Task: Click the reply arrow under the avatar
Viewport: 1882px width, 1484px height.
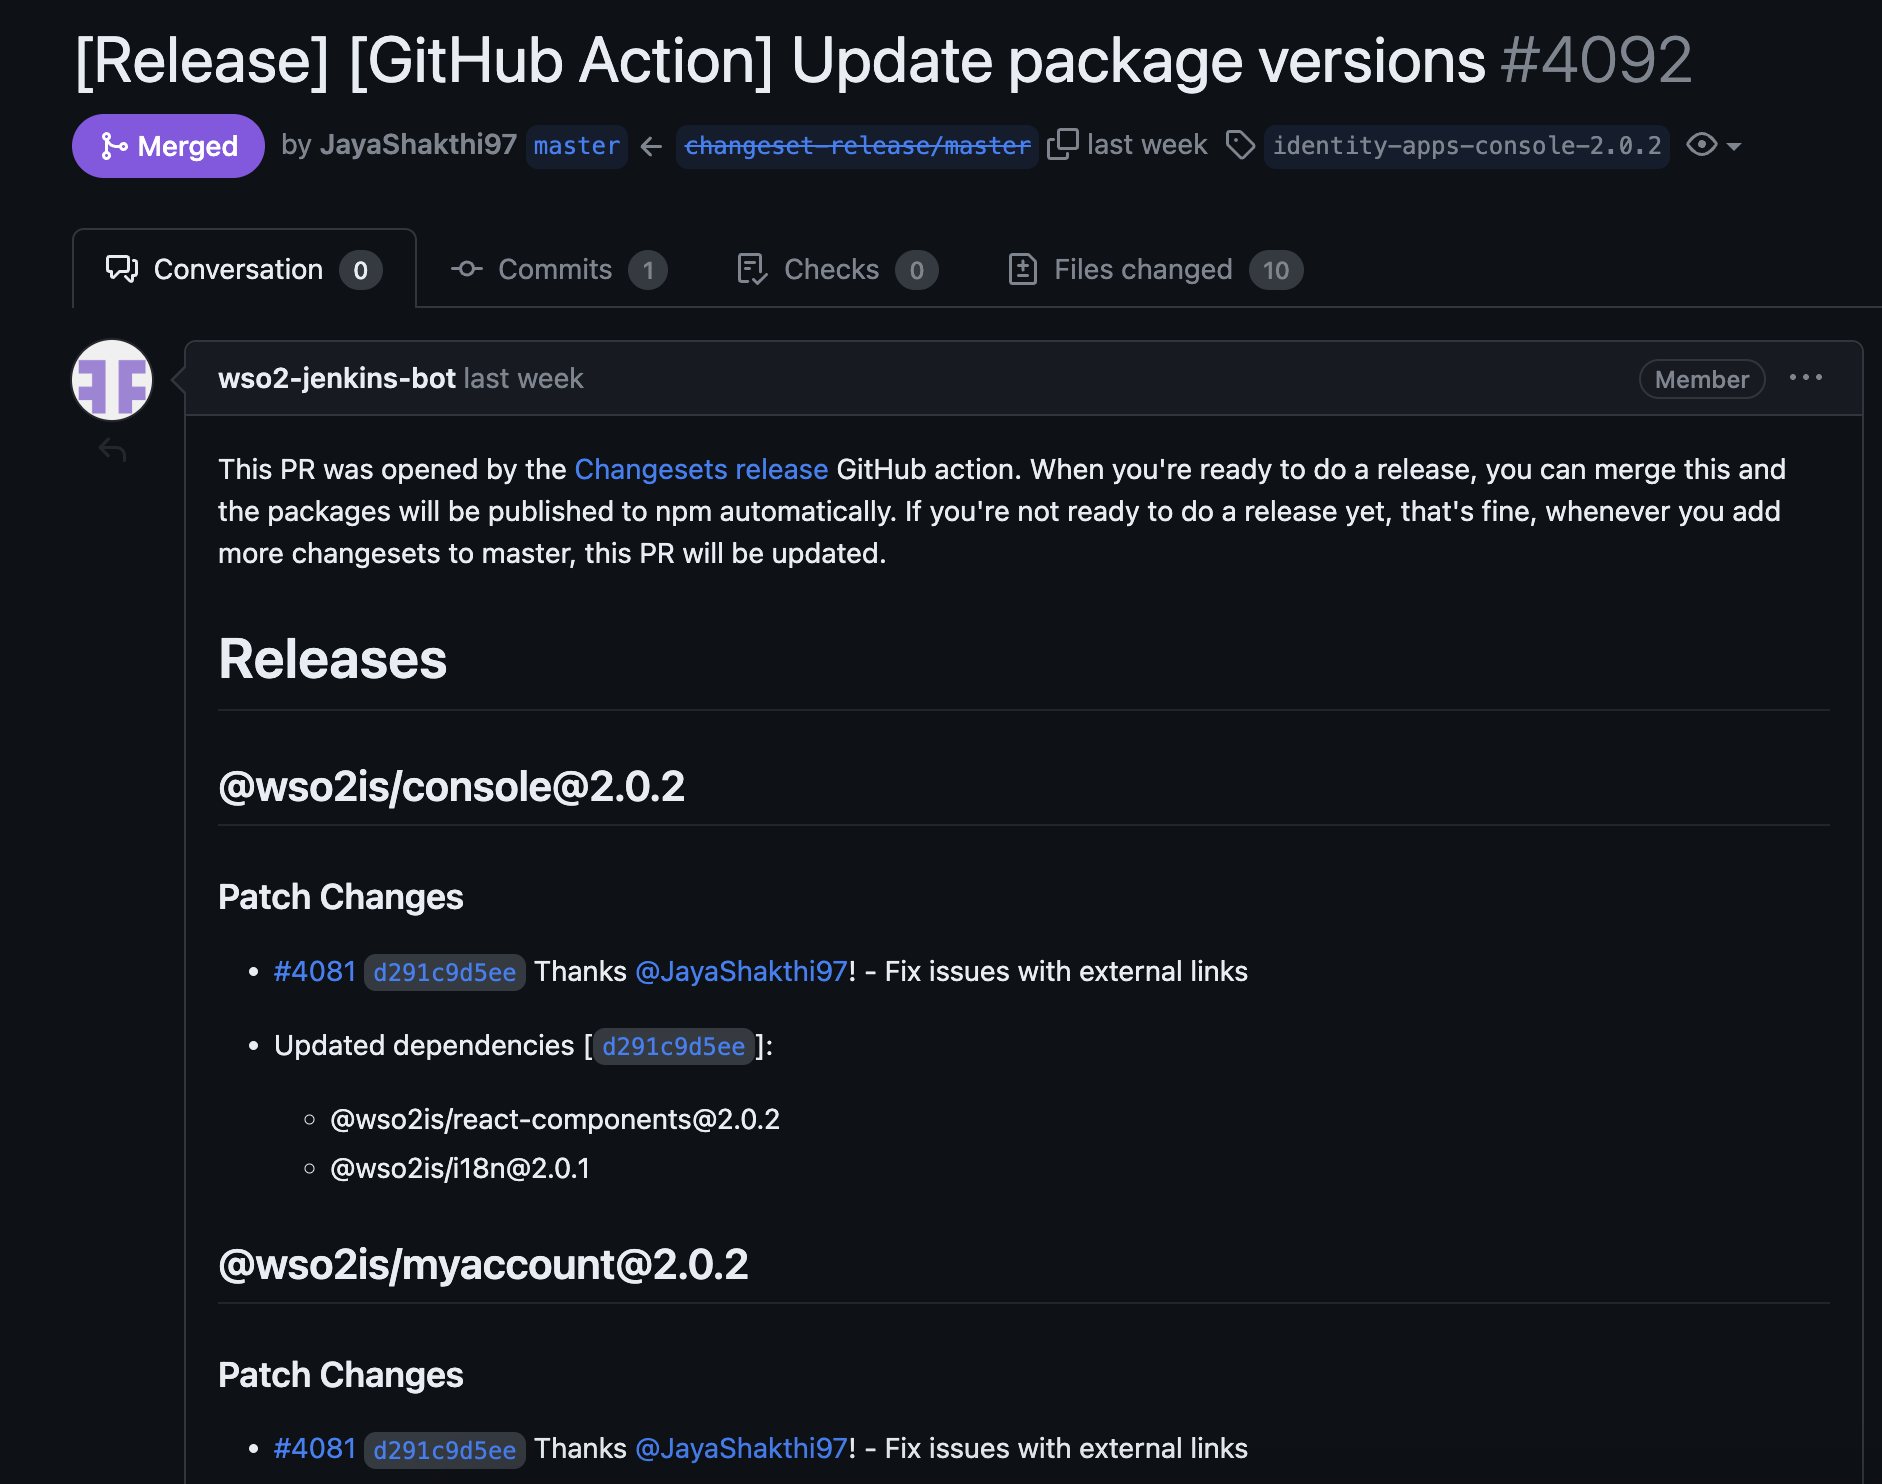Action: tap(112, 451)
